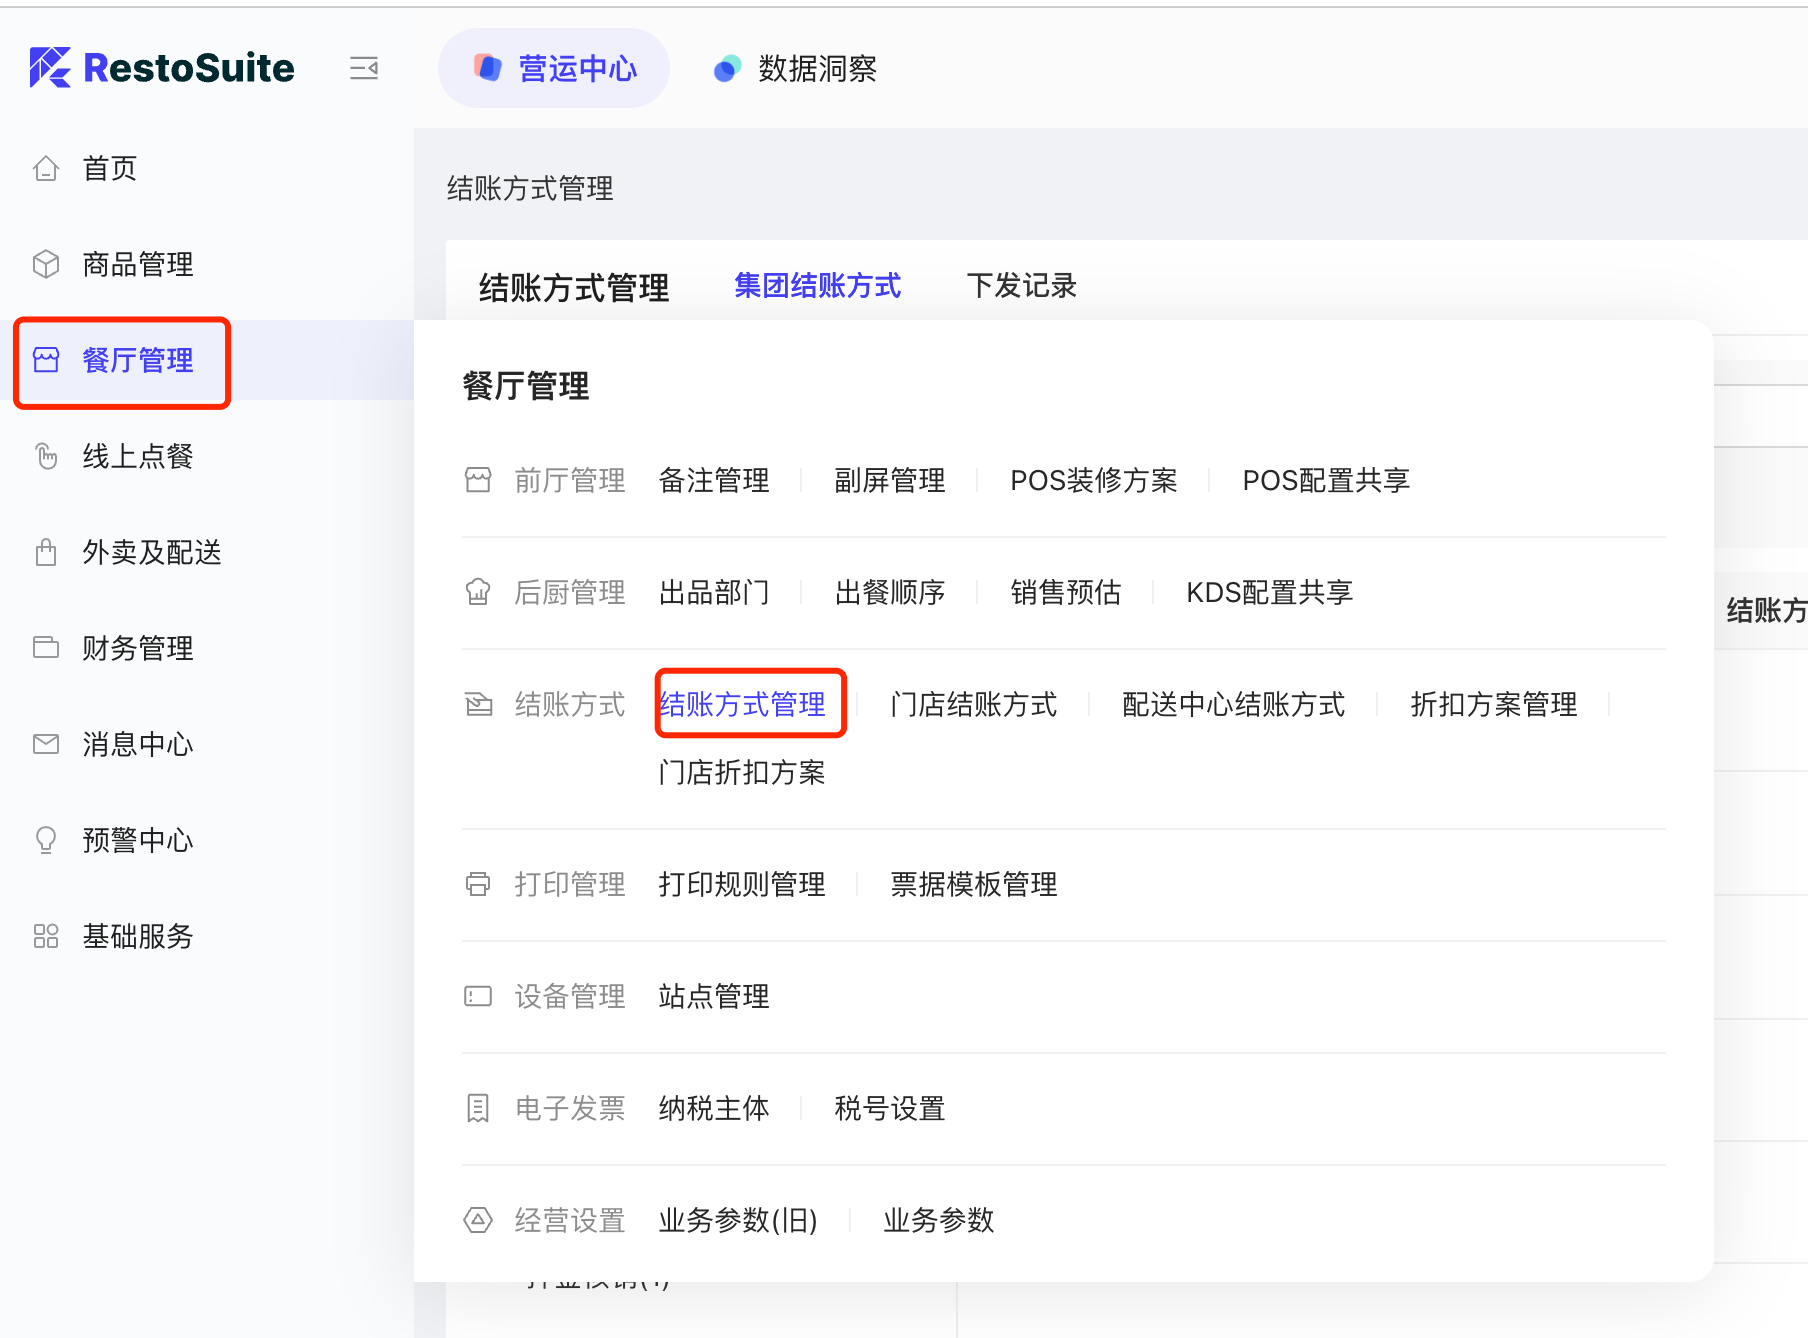
Task: Open the 财务管理 sidebar menu
Action: point(138,648)
